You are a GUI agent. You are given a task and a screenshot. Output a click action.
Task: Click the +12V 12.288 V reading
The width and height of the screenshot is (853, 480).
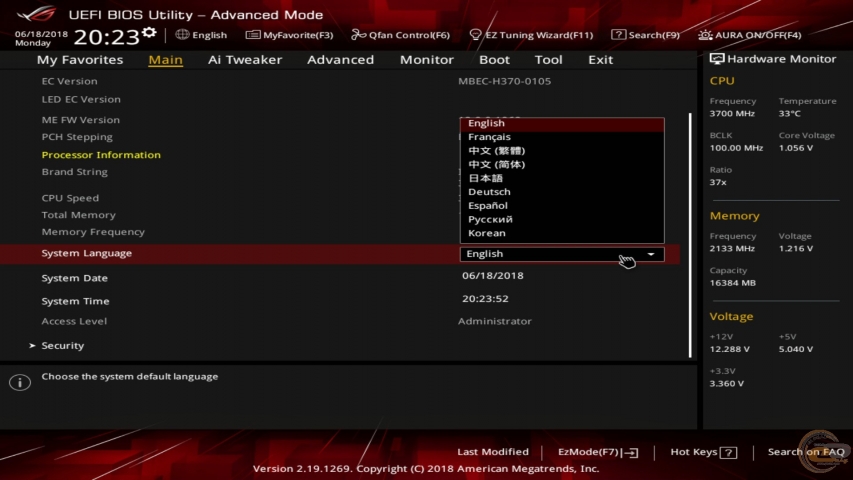[x=729, y=349]
